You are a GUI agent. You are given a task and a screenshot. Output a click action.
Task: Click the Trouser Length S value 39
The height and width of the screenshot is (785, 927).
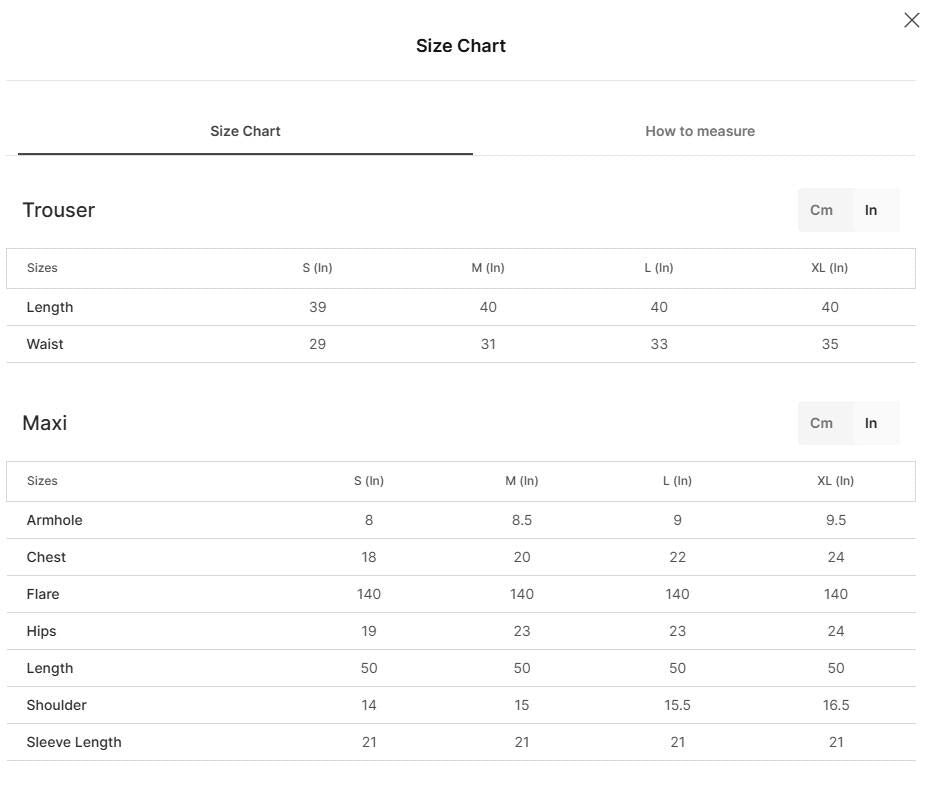tap(317, 307)
